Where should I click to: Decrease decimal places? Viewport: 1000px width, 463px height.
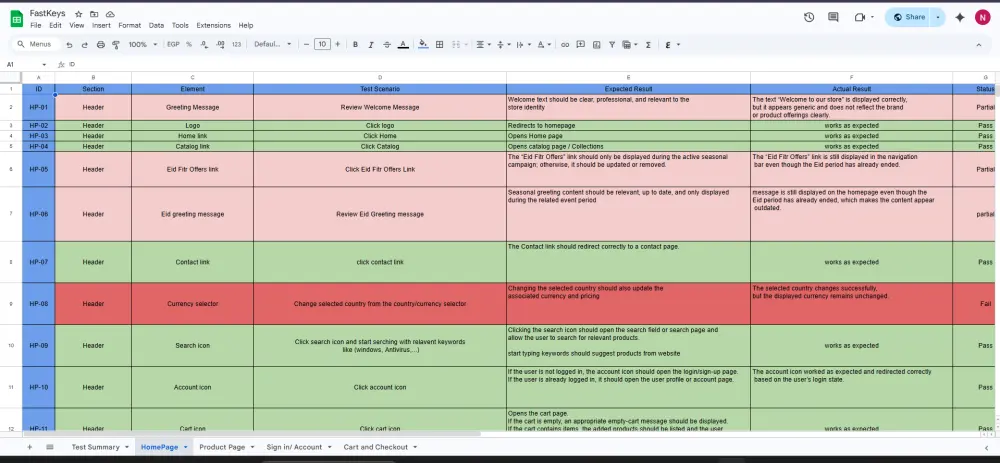(204, 45)
